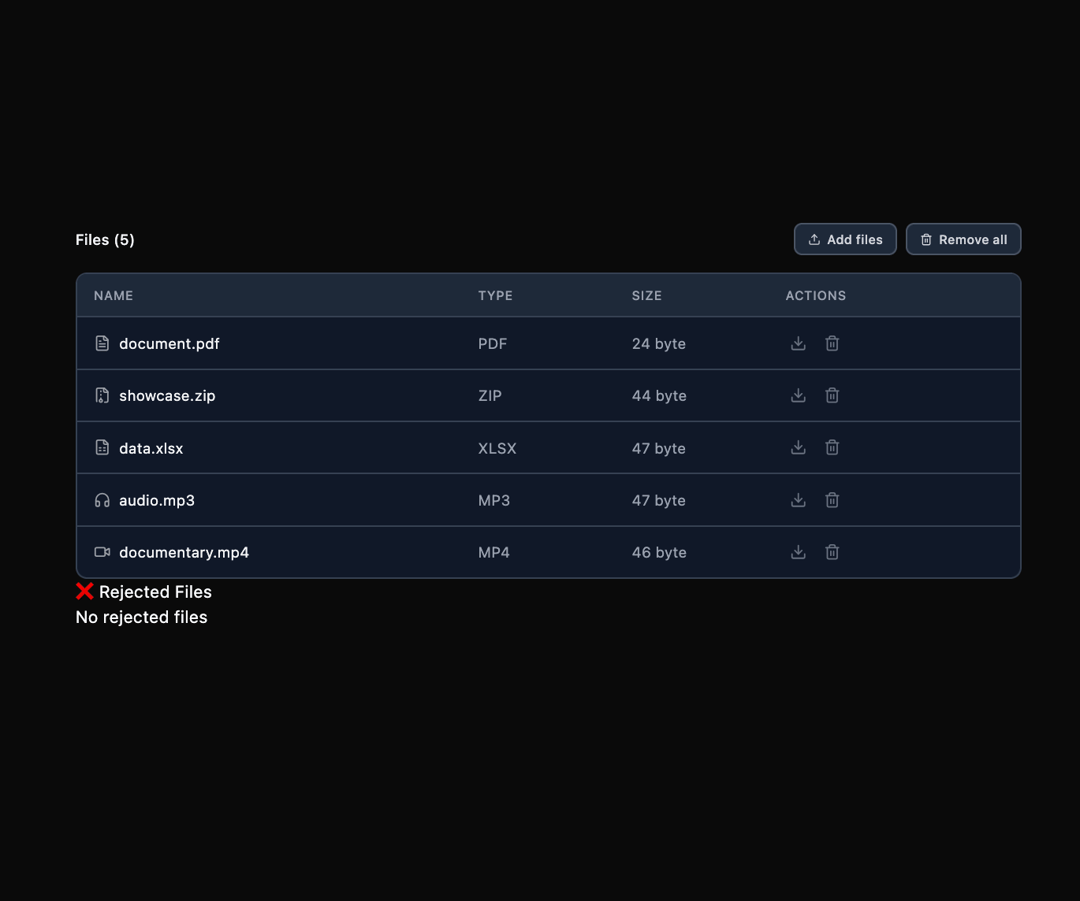Click the document file icon beside document.pdf
Viewport: 1080px width, 901px height.
coord(102,343)
